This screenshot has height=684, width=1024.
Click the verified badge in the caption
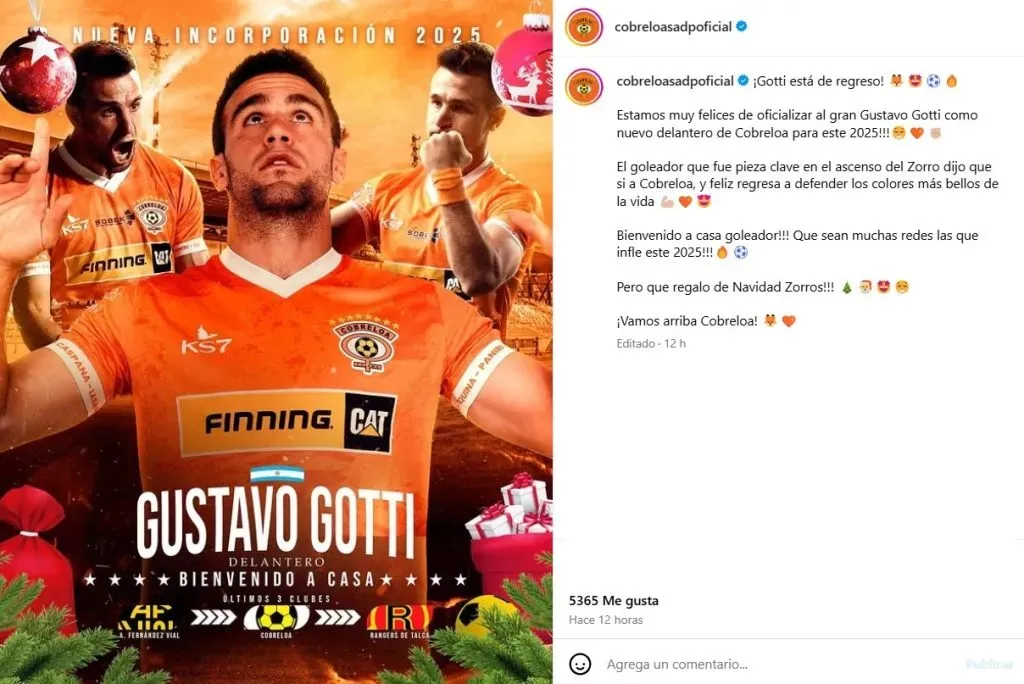(x=743, y=81)
